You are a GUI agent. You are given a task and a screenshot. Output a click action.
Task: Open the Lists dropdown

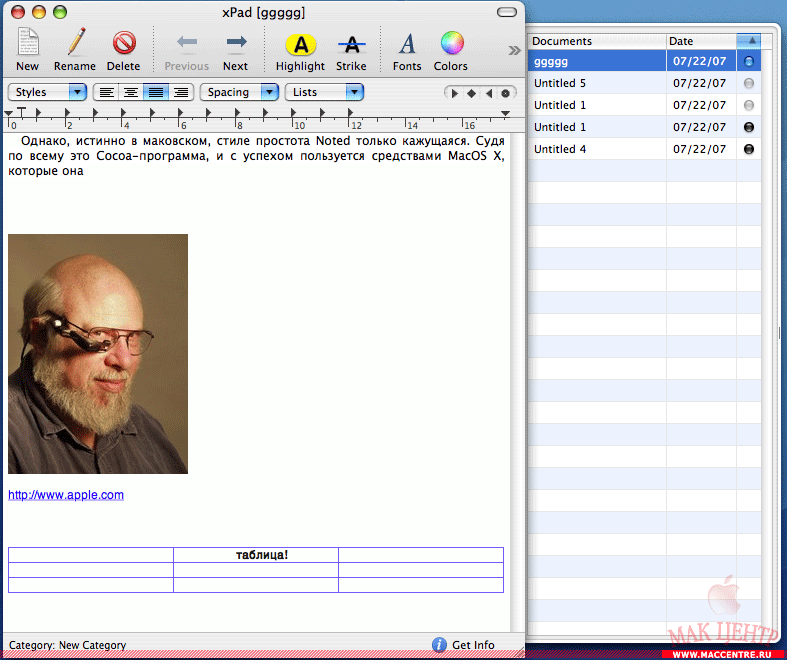pyautogui.click(x=324, y=92)
